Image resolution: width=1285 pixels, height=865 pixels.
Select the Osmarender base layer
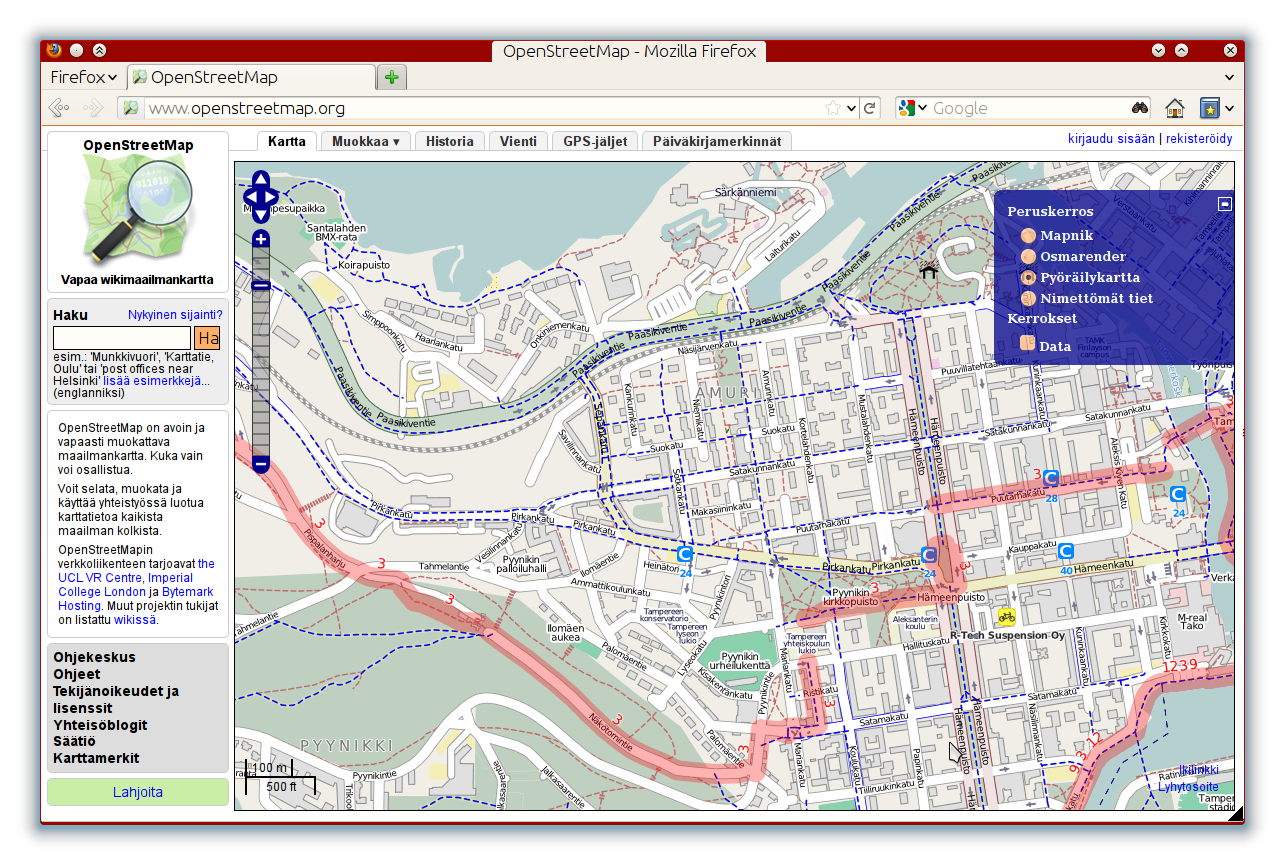point(1028,257)
